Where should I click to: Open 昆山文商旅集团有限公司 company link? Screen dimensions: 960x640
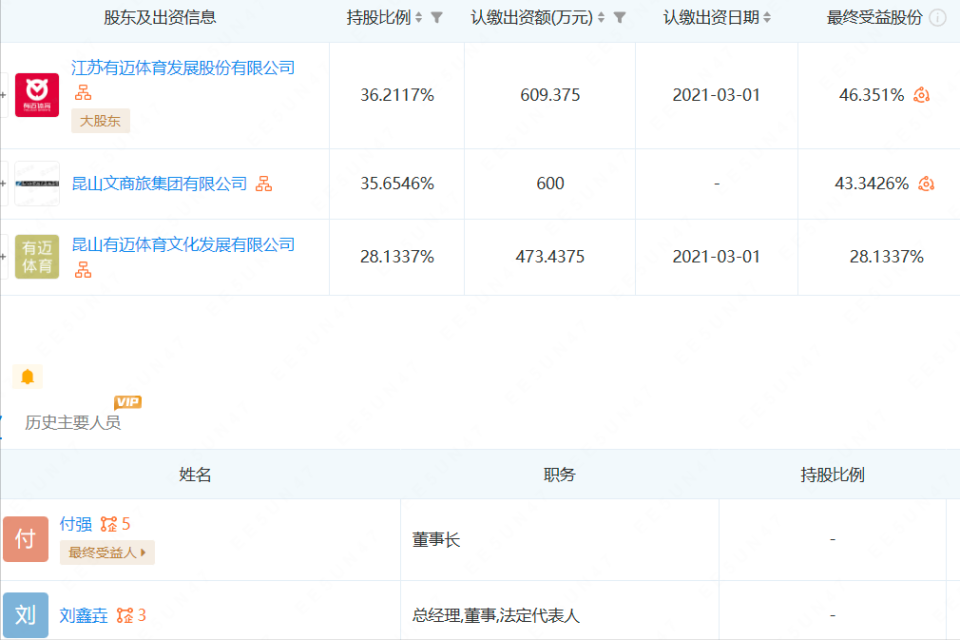coord(159,183)
